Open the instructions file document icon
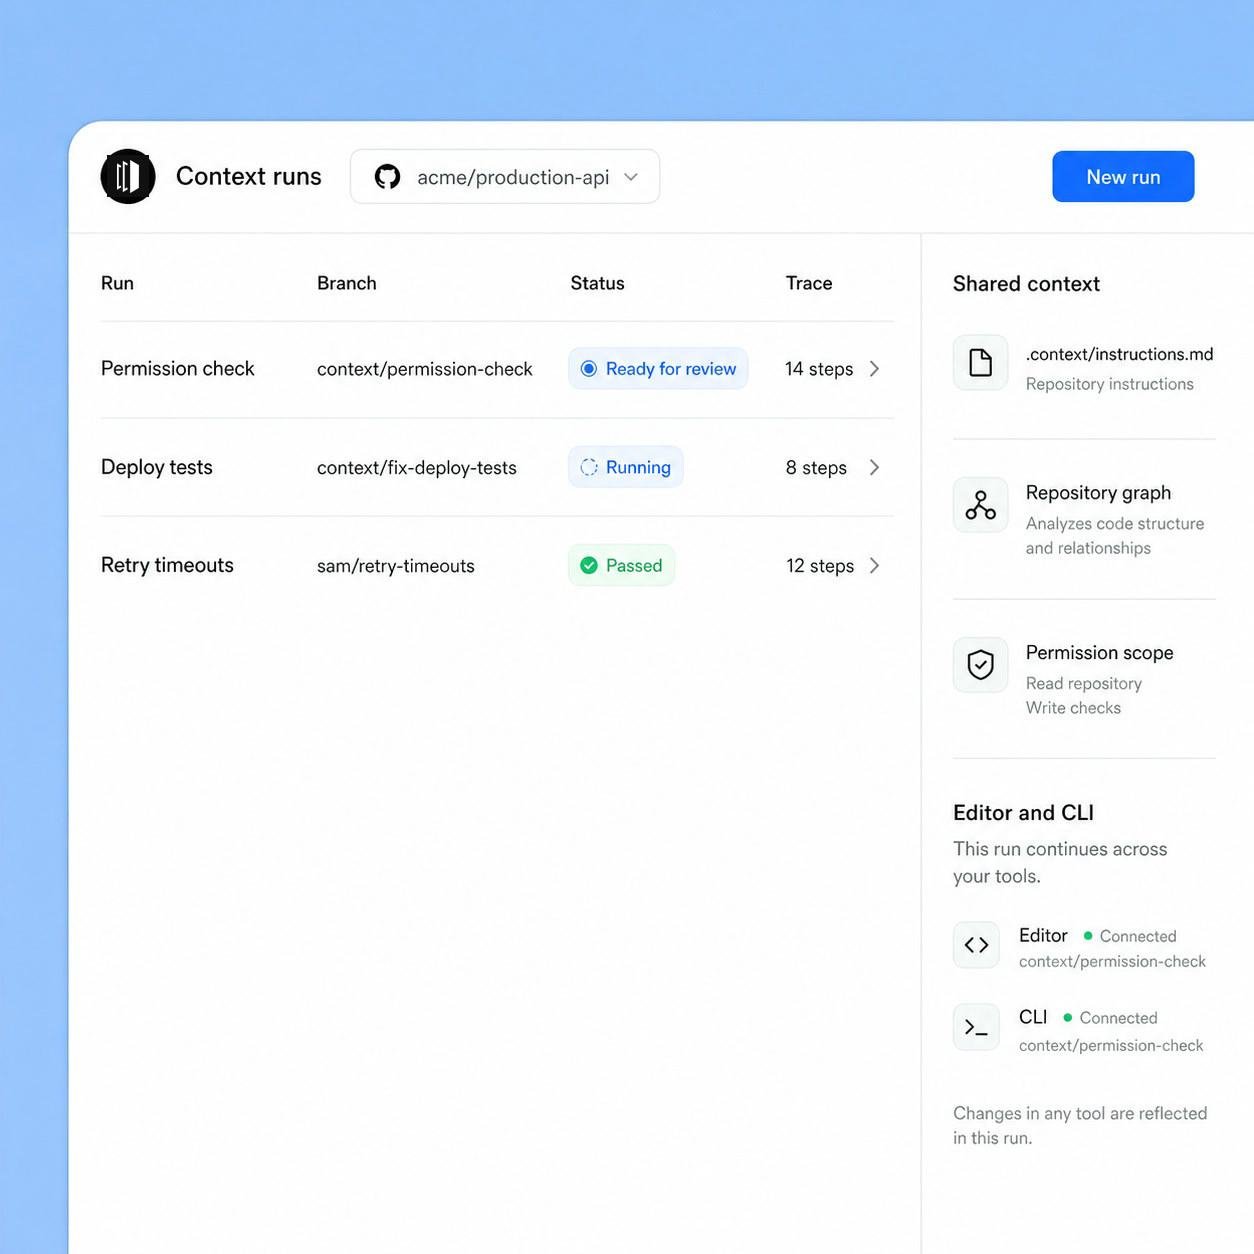1254x1254 pixels. pyautogui.click(x=981, y=362)
